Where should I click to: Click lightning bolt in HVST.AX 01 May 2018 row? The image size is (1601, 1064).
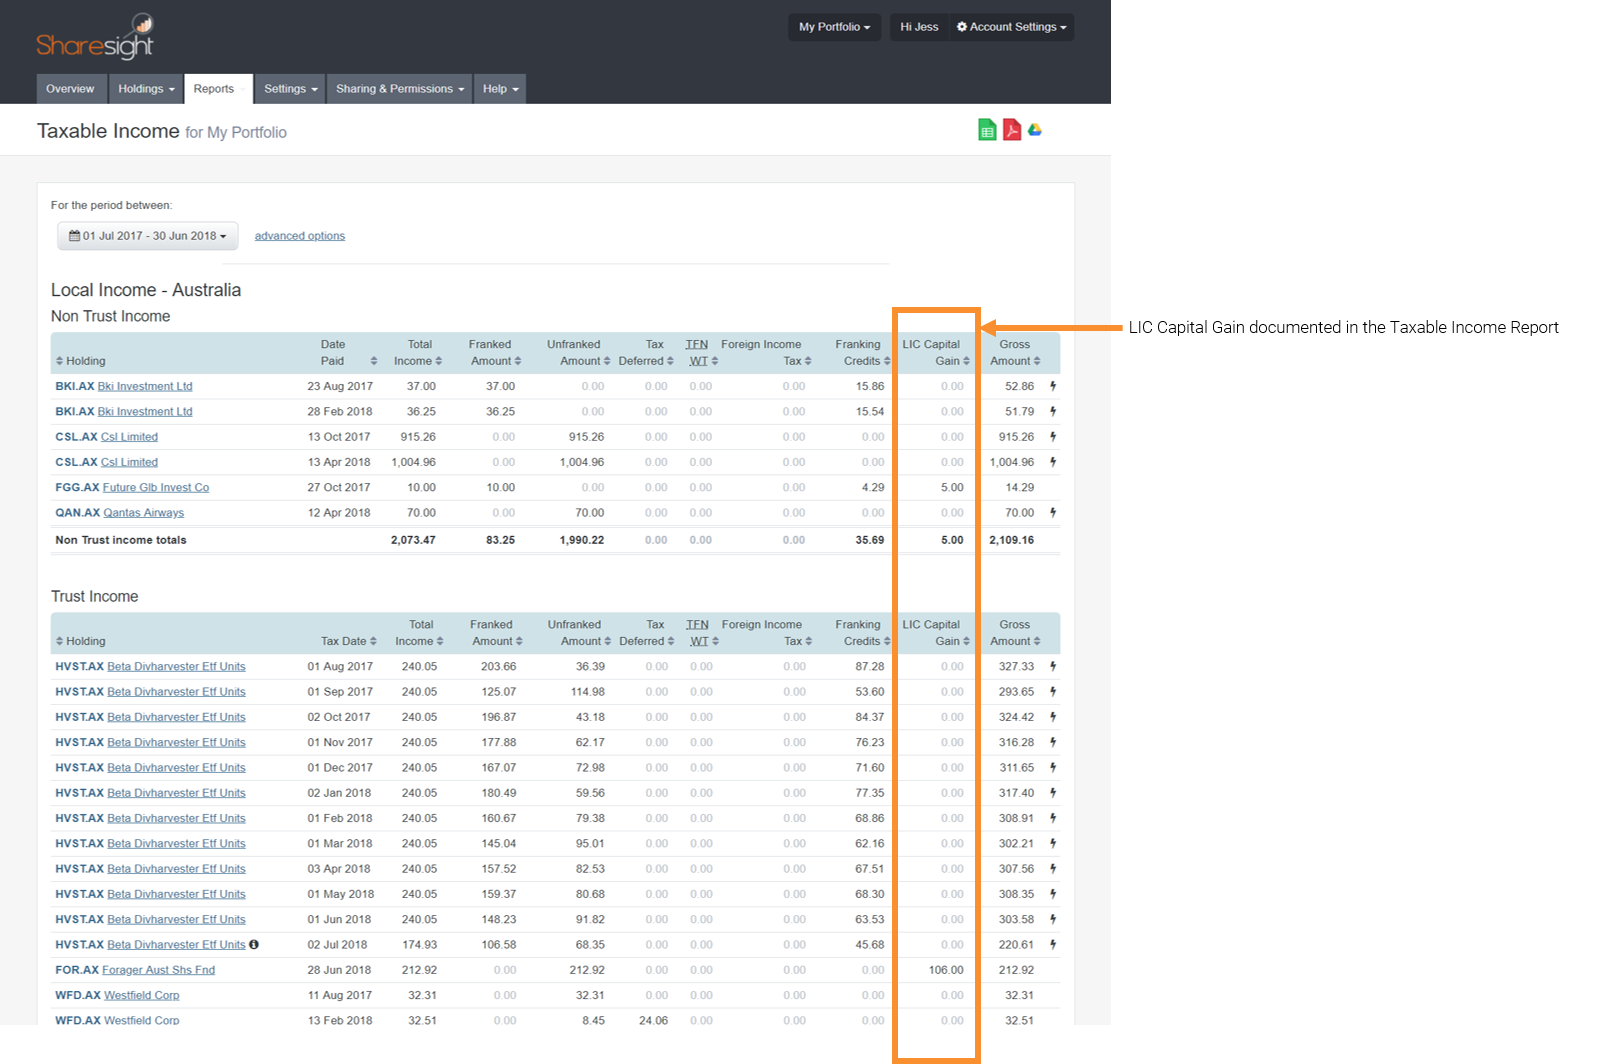tap(1053, 894)
